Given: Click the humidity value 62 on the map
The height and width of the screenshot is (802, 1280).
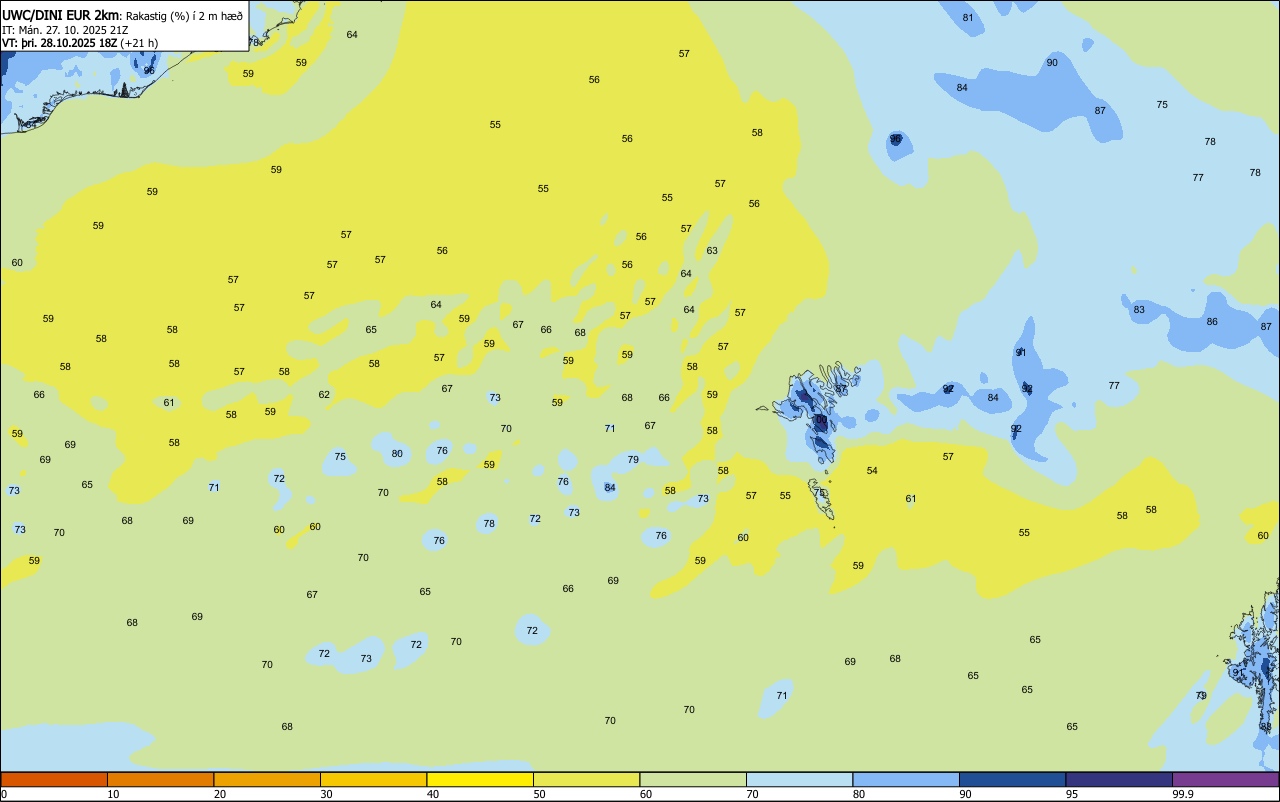Looking at the screenshot, I should tap(324, 395).
